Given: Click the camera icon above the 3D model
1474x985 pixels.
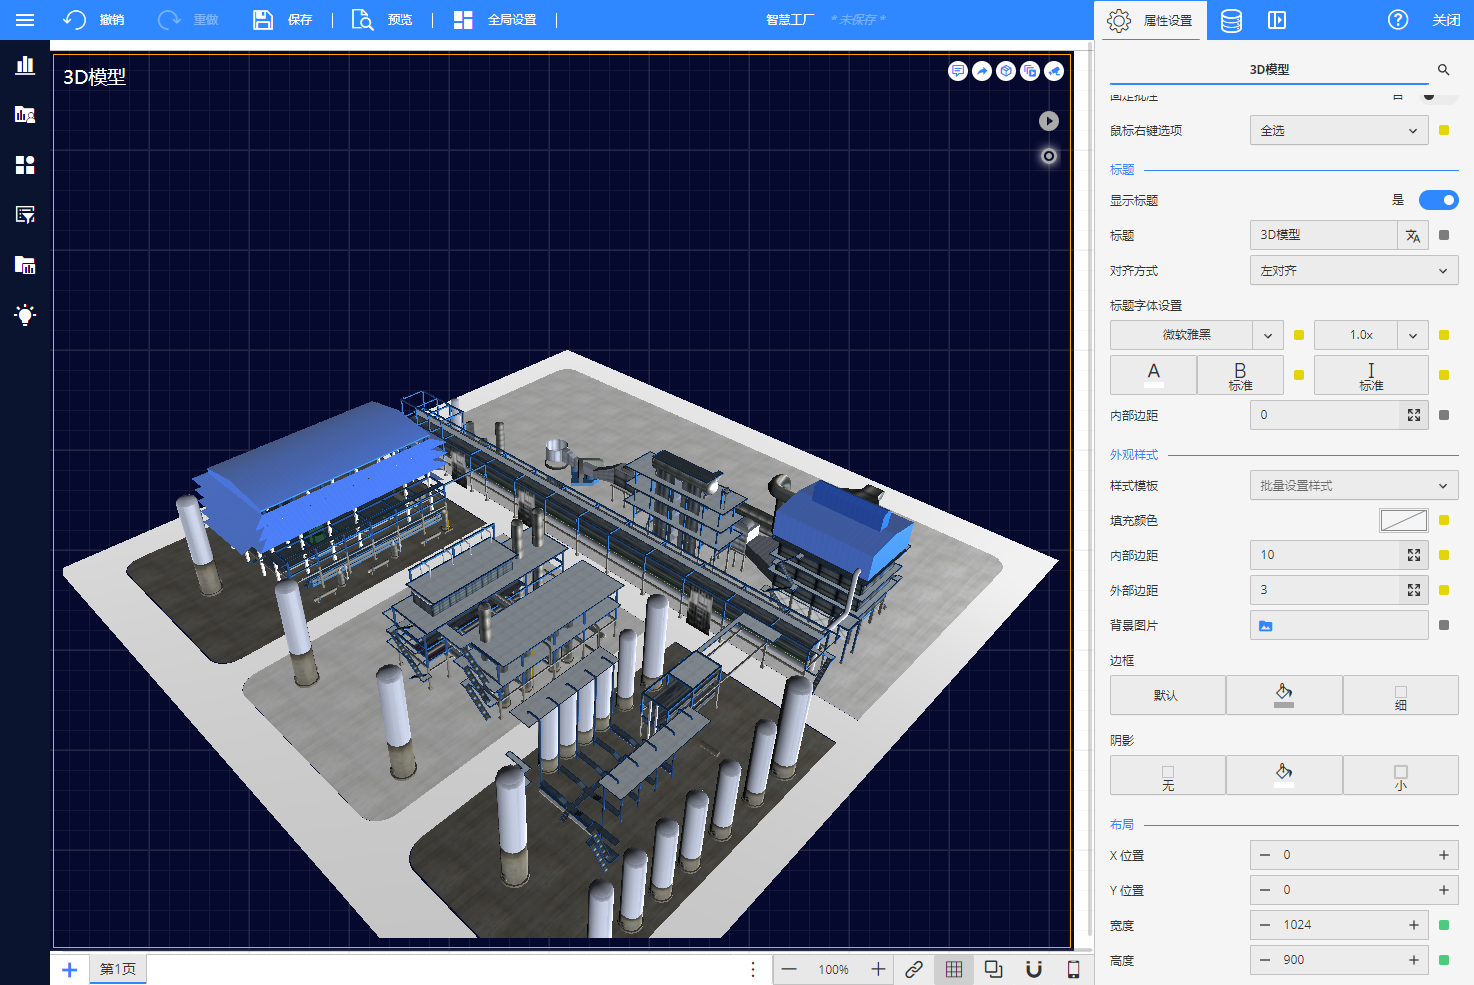Looking at the screenshot, I should [1054, 71].
